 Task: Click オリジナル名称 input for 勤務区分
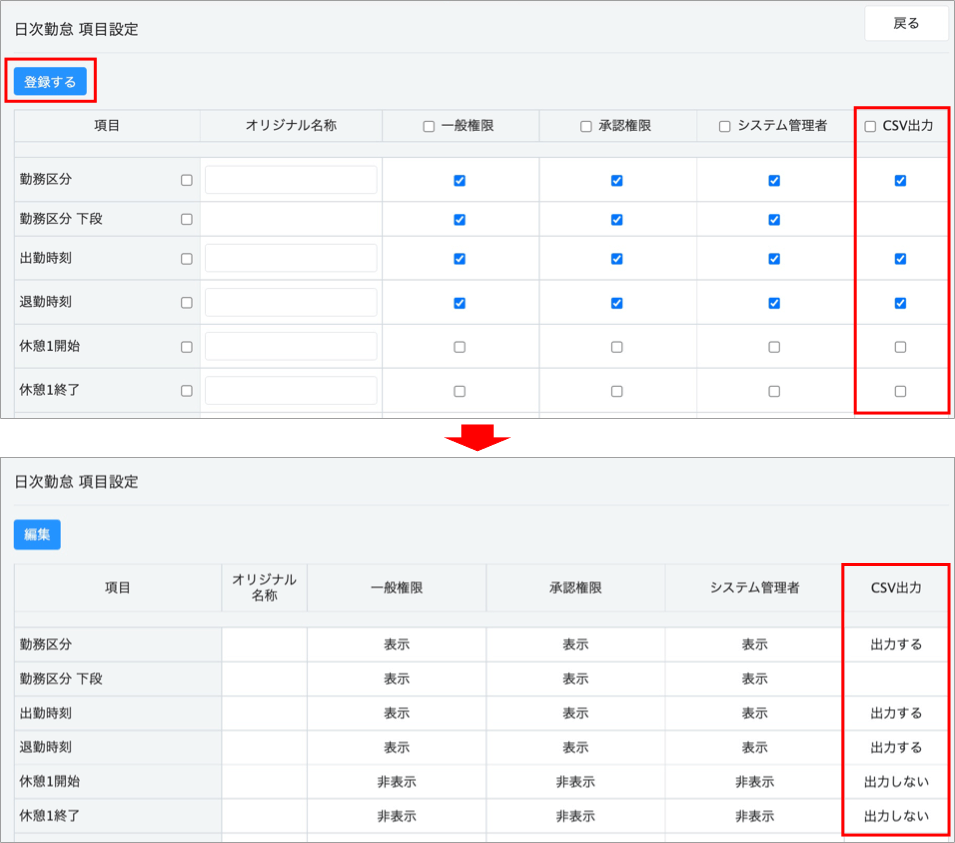[291, 180]
